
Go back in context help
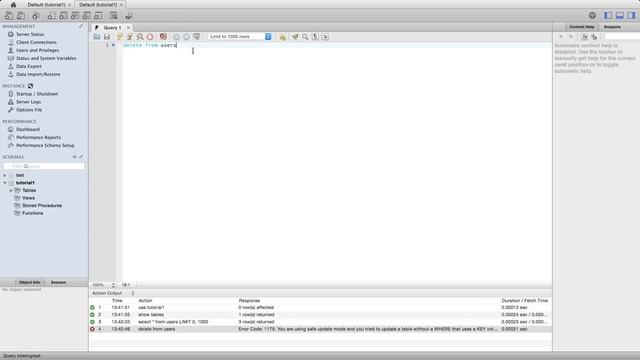561,37
